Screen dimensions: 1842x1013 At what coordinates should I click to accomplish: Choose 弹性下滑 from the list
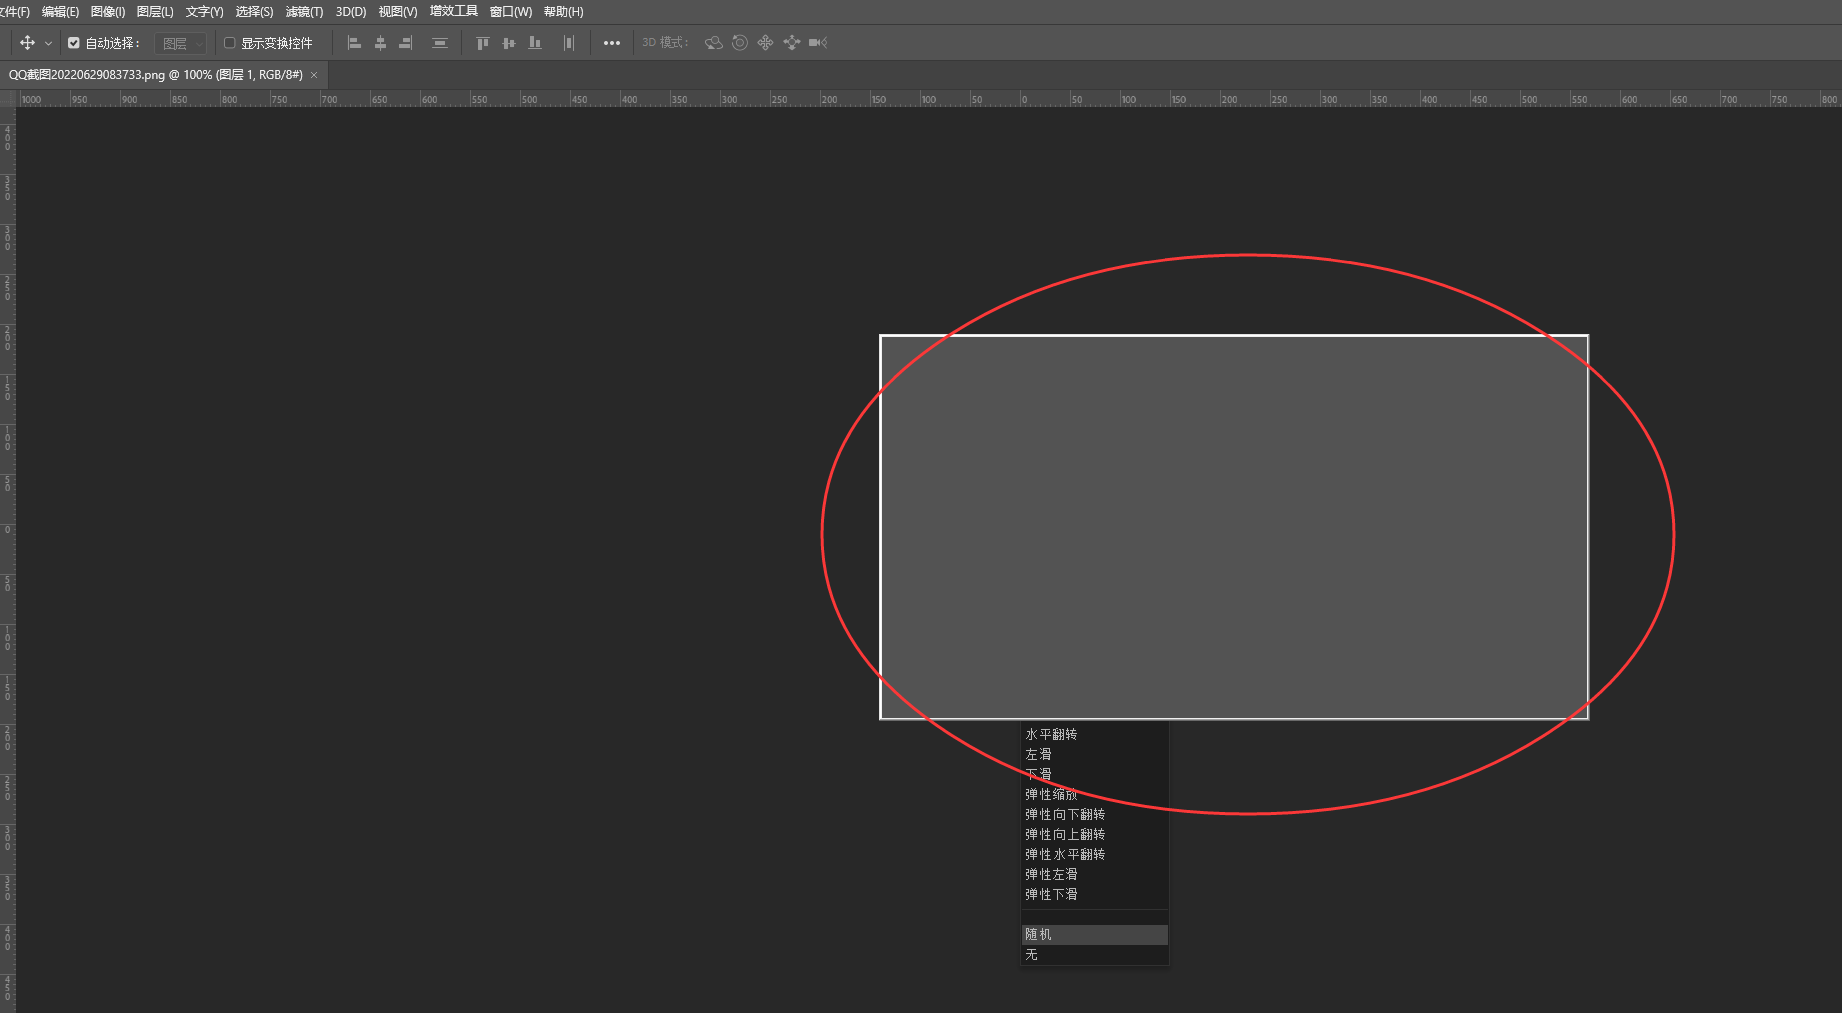pyautogui.click(x=1094, y=894)
